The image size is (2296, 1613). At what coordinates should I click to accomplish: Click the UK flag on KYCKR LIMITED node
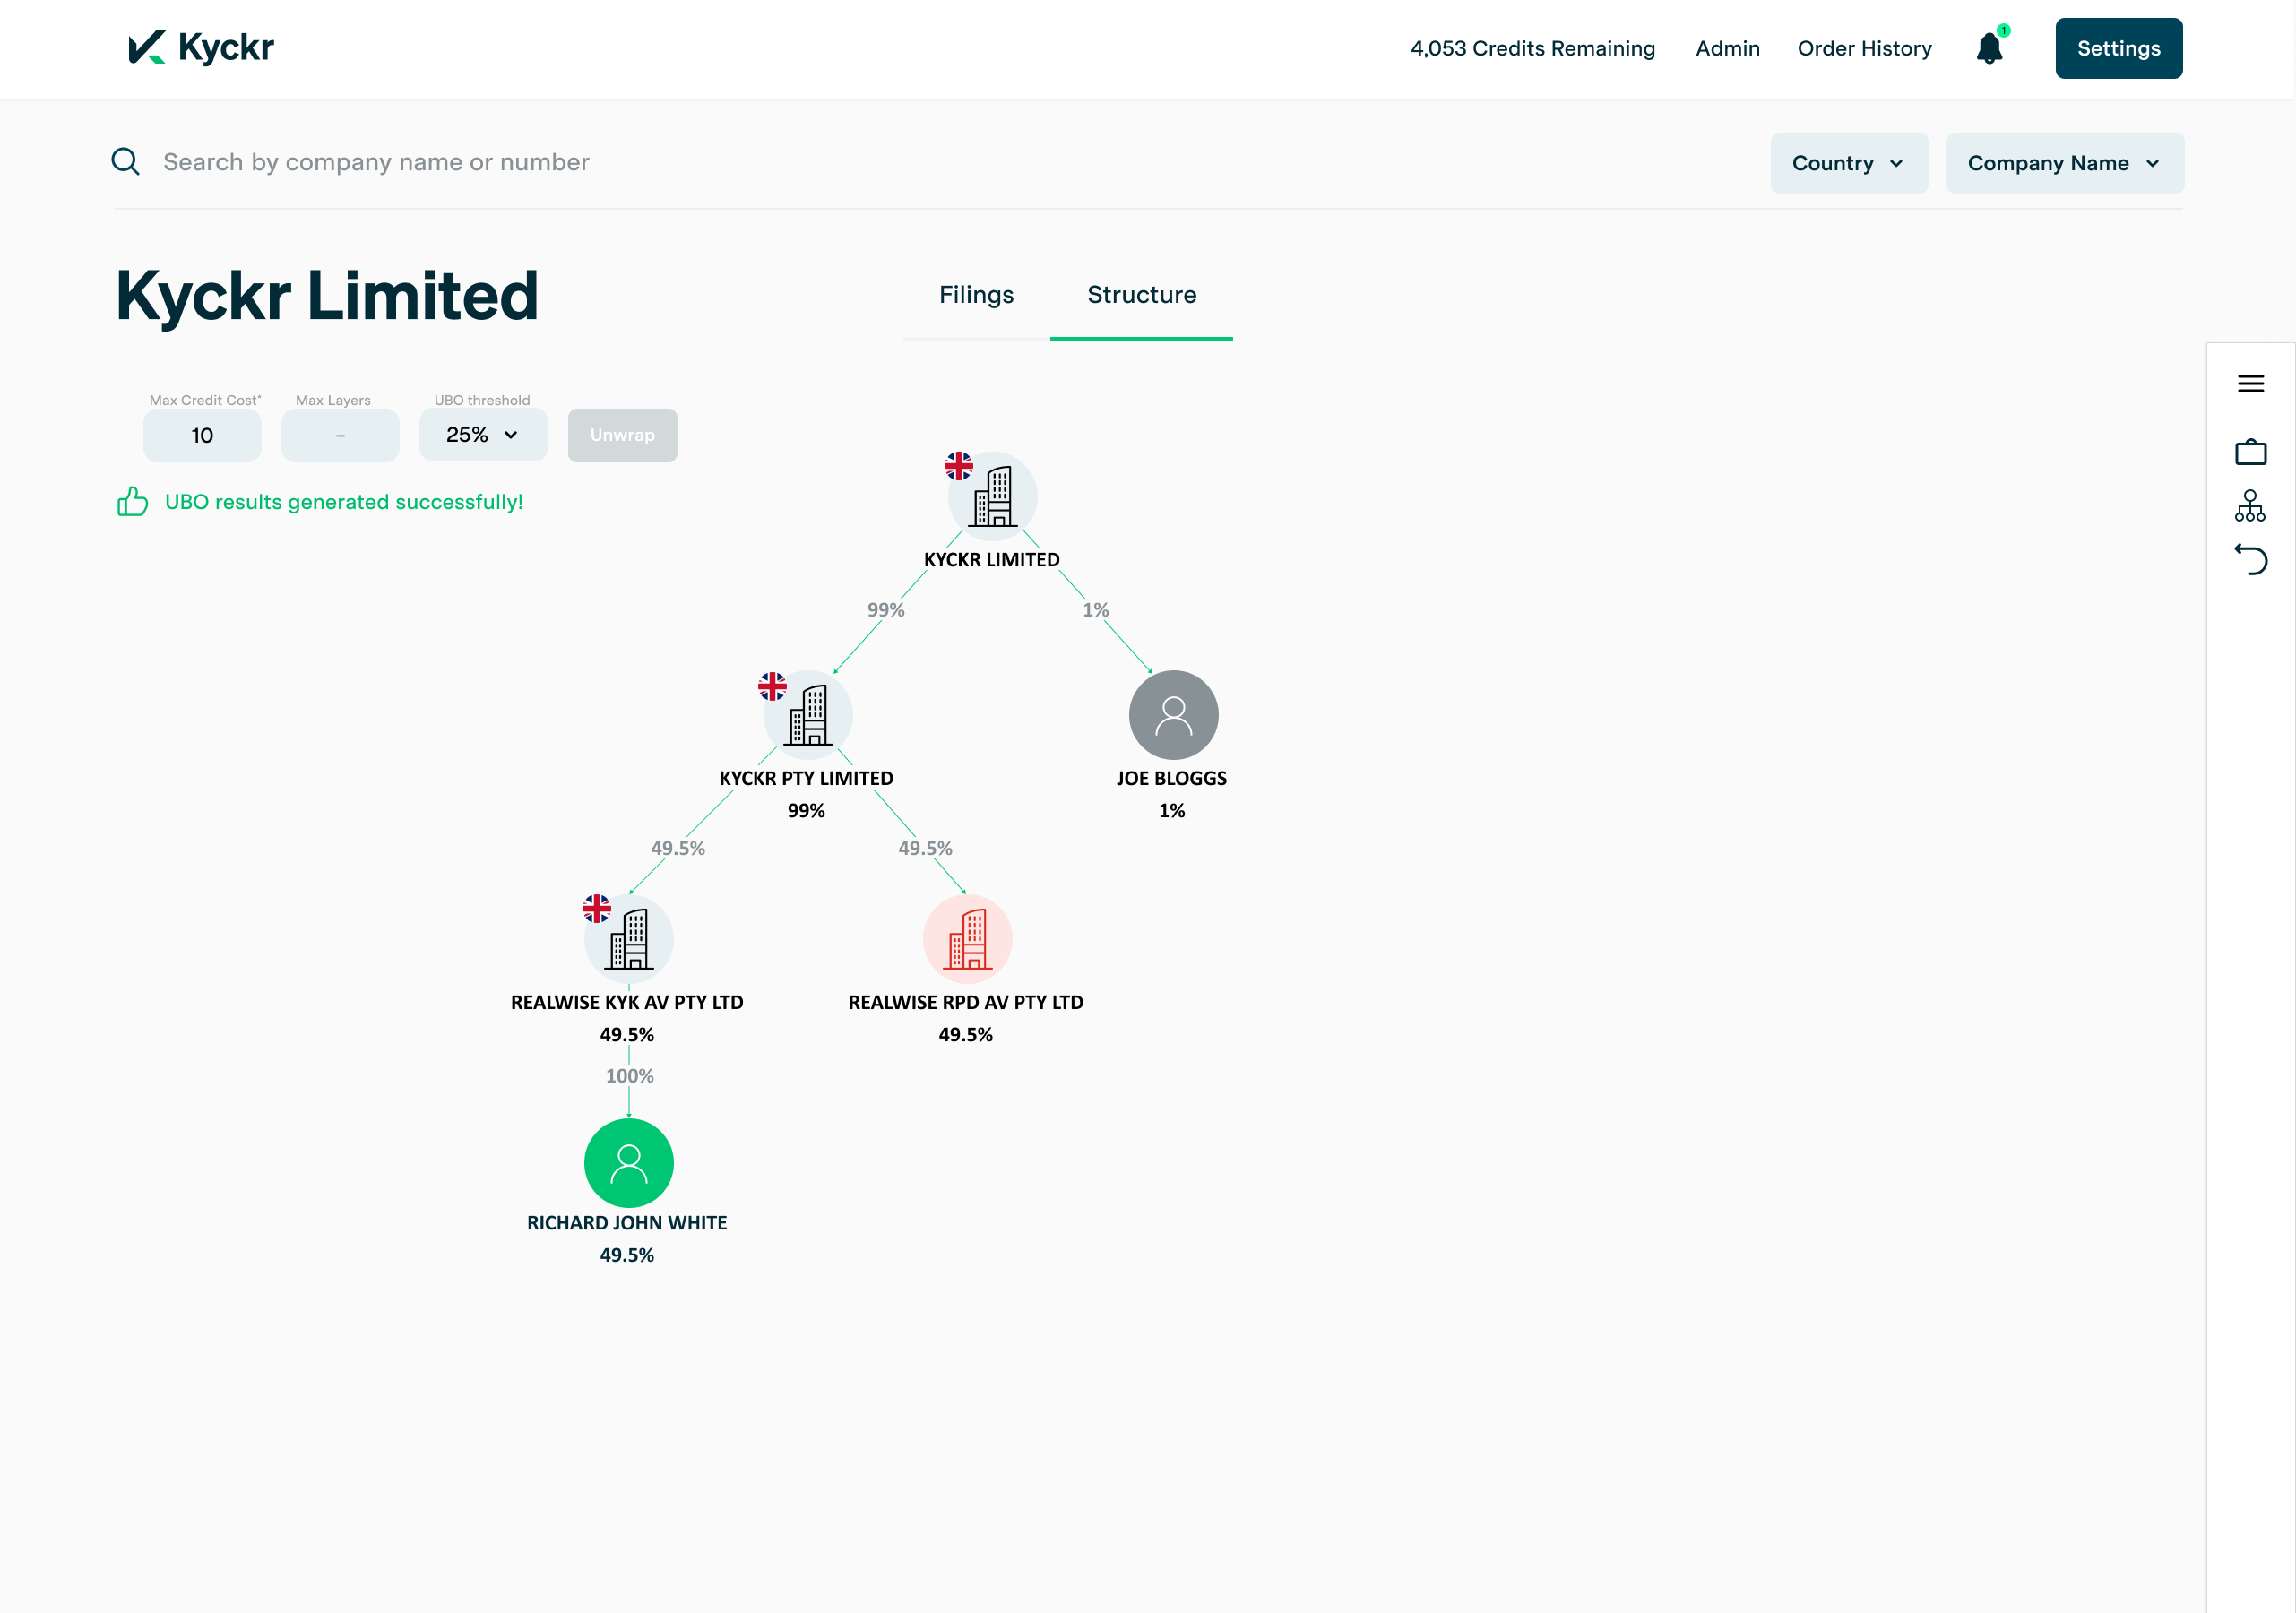click(x=958, y=466)
